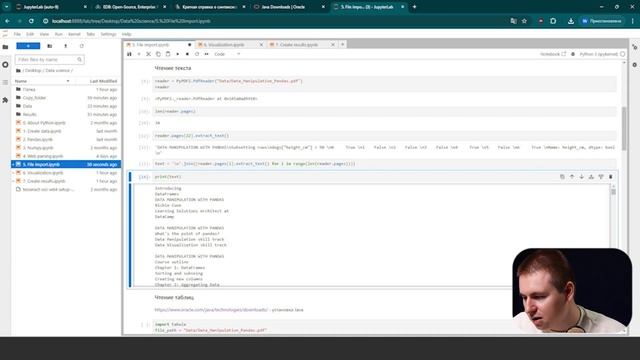Move the active cell down

(582, 177)
